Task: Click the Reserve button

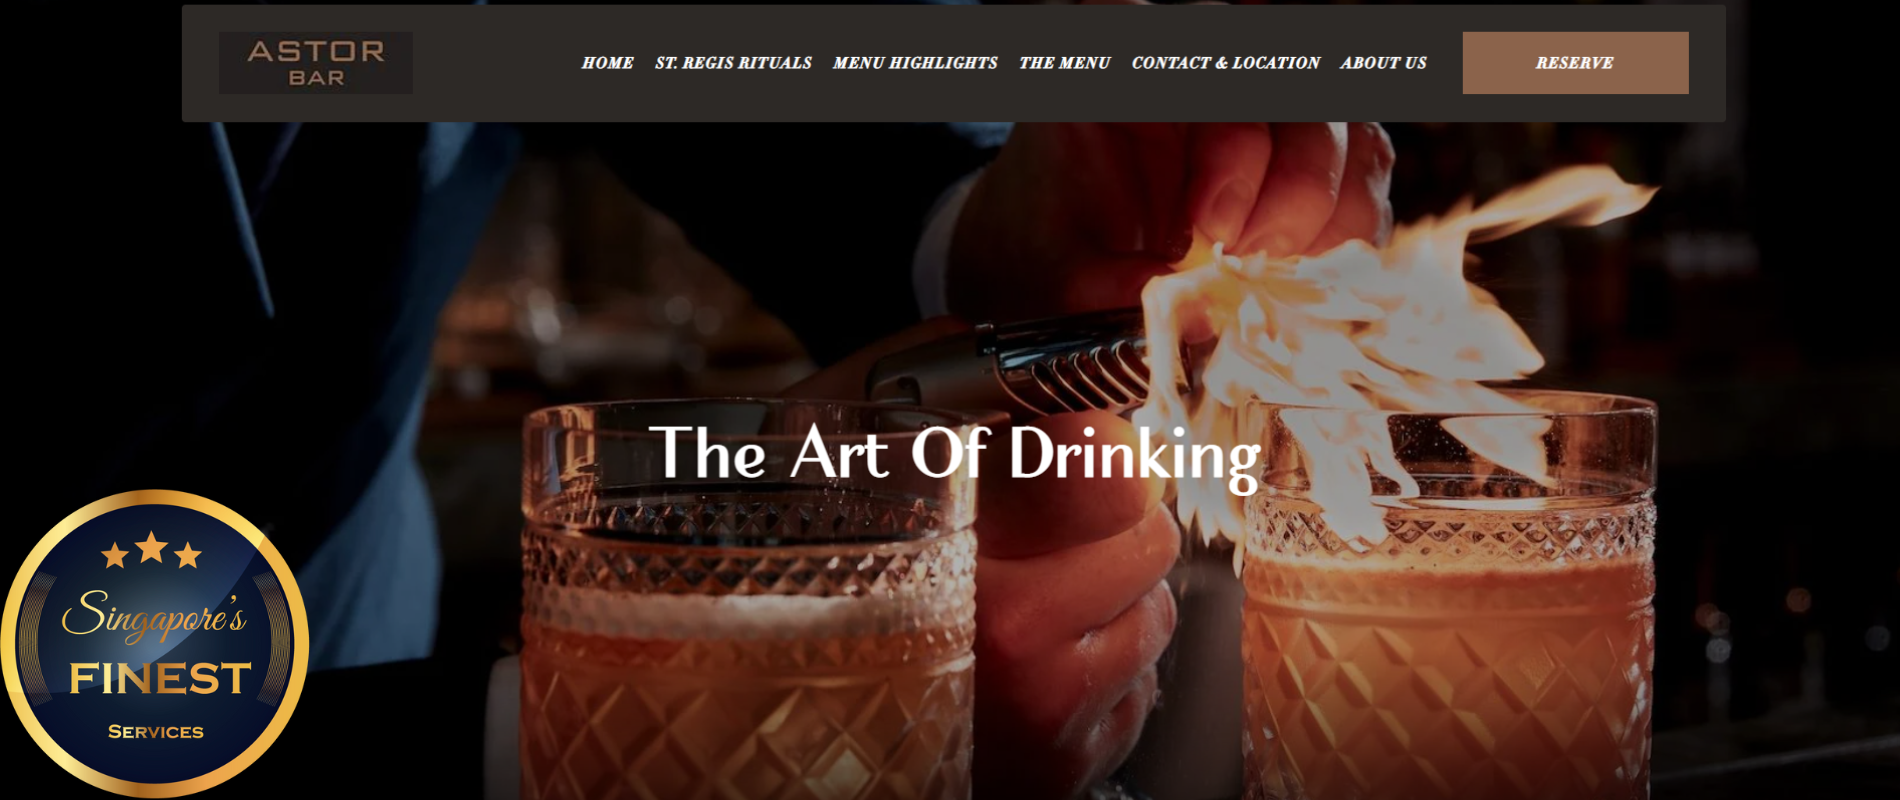Action: [1575, 63]
